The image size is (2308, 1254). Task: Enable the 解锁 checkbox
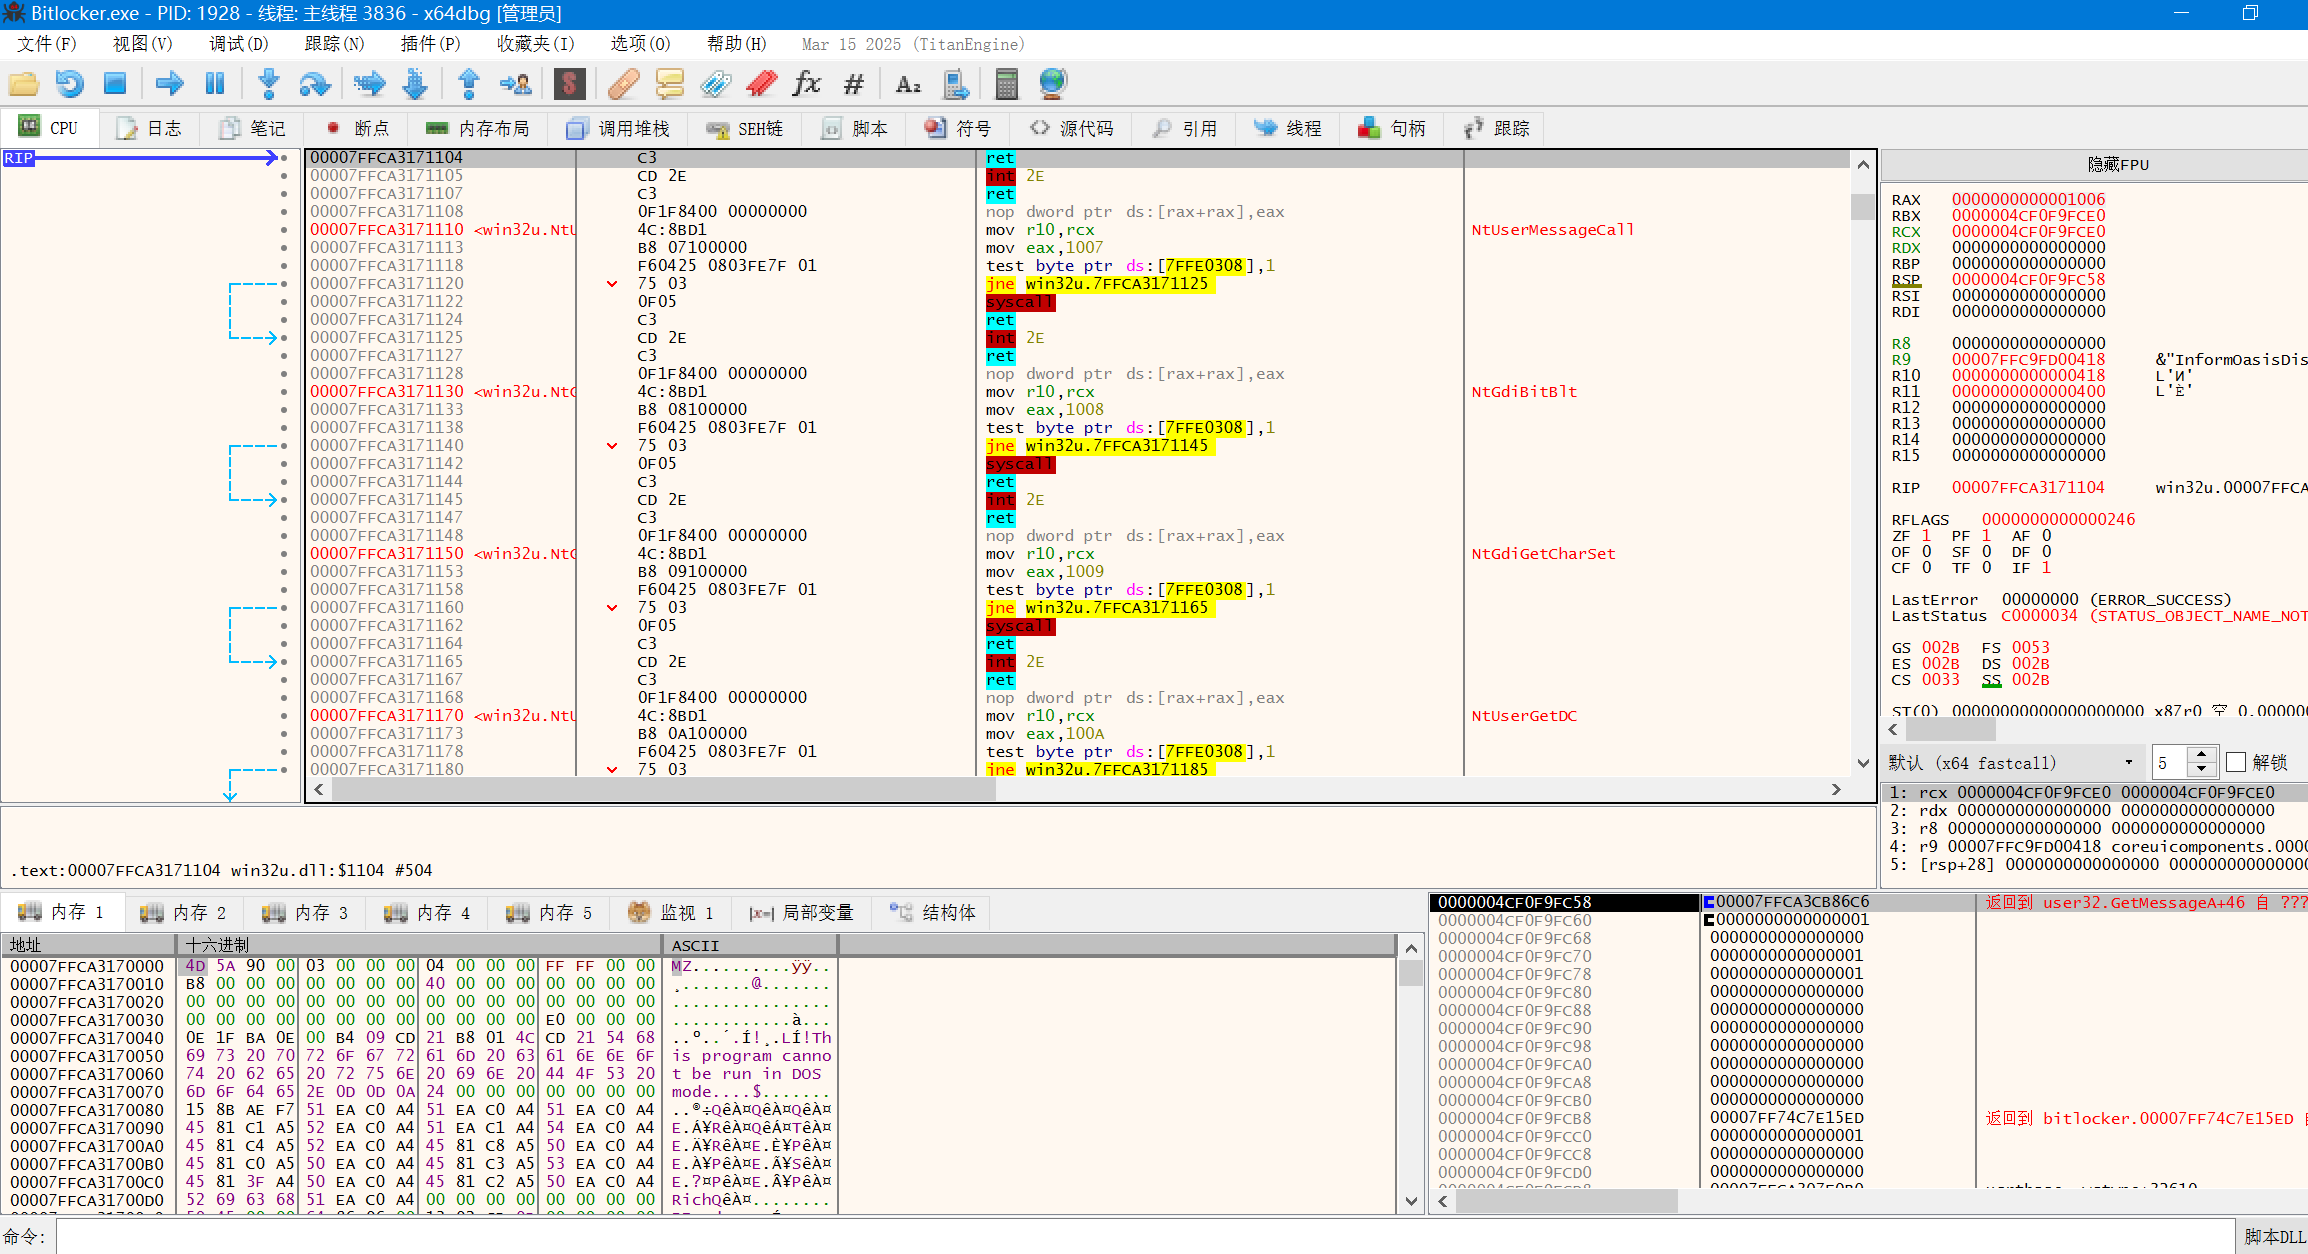[x=2237, y=763]
